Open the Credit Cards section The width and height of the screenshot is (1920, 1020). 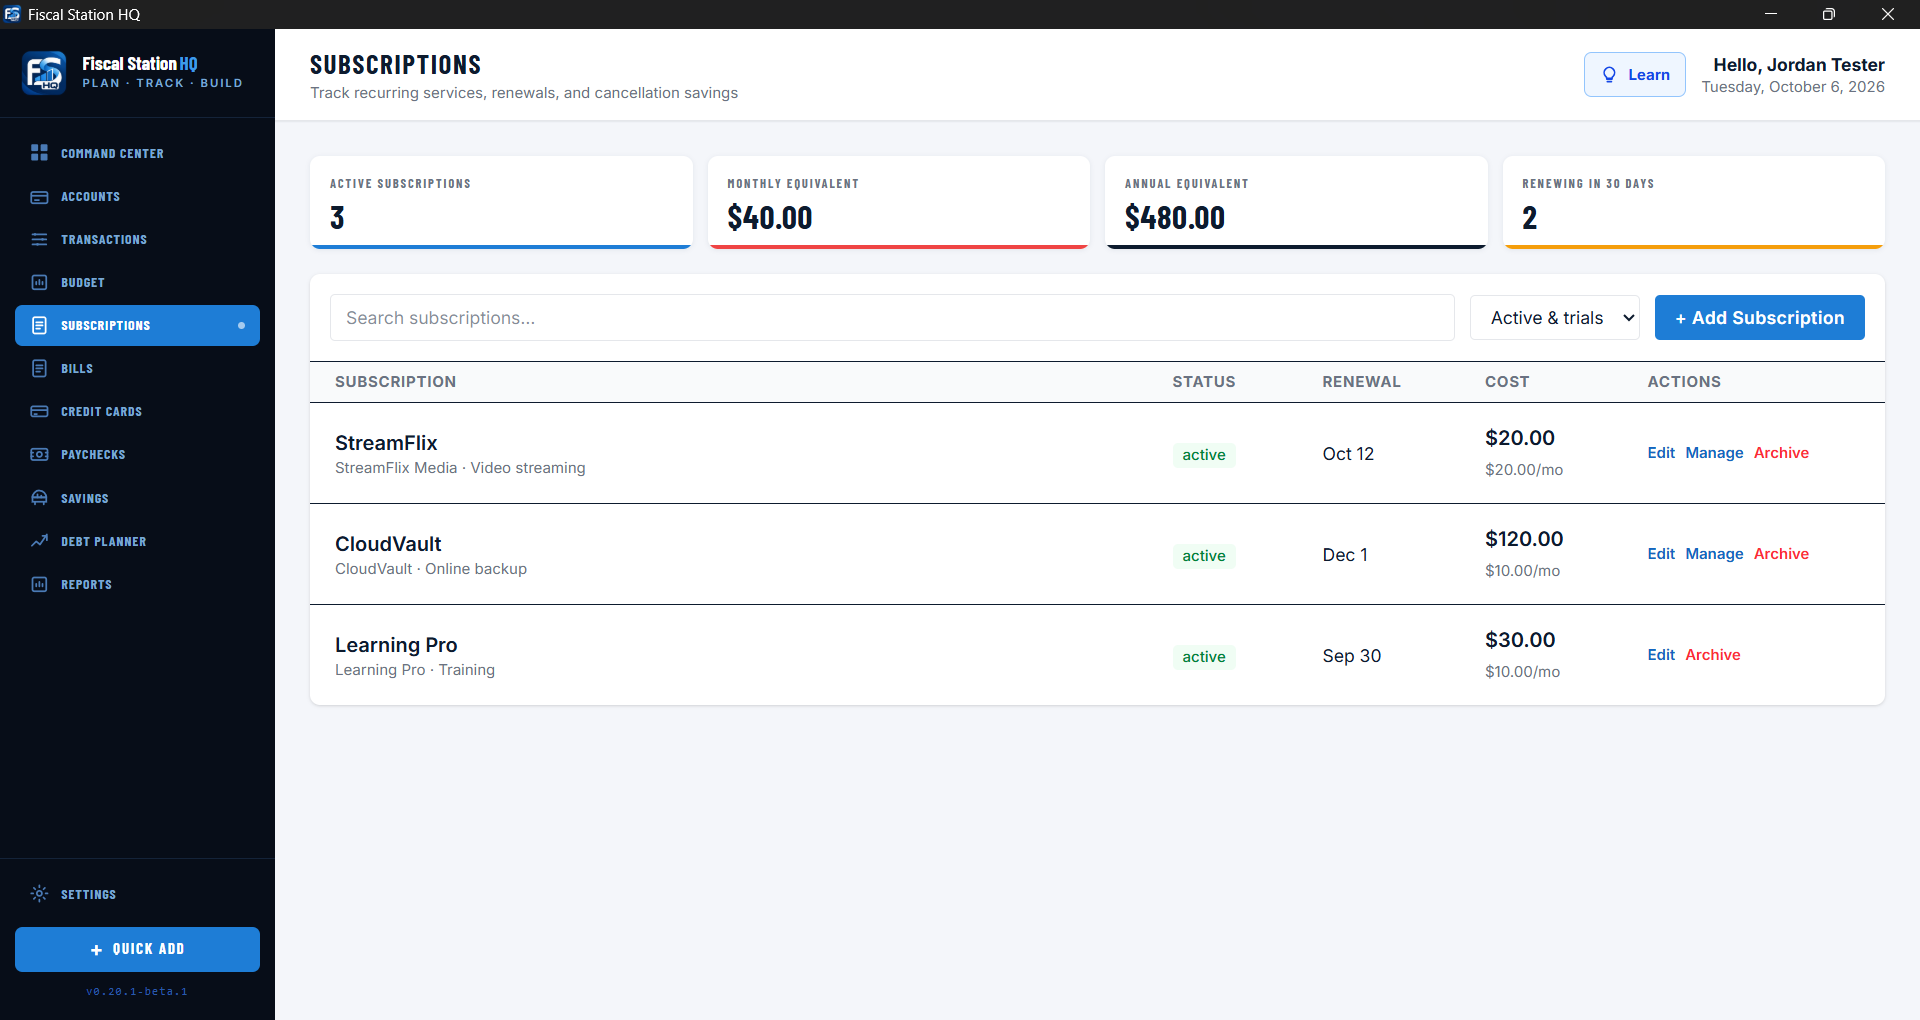pos(101,412)
